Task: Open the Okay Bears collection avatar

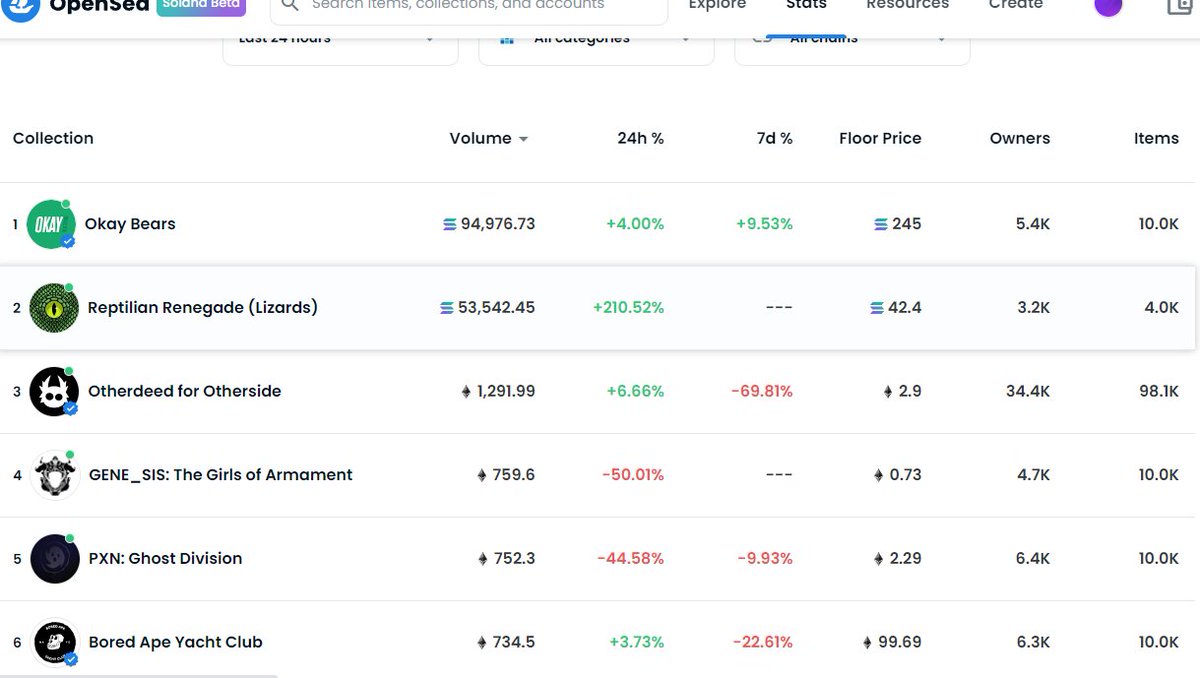Action: pos(50,224)
